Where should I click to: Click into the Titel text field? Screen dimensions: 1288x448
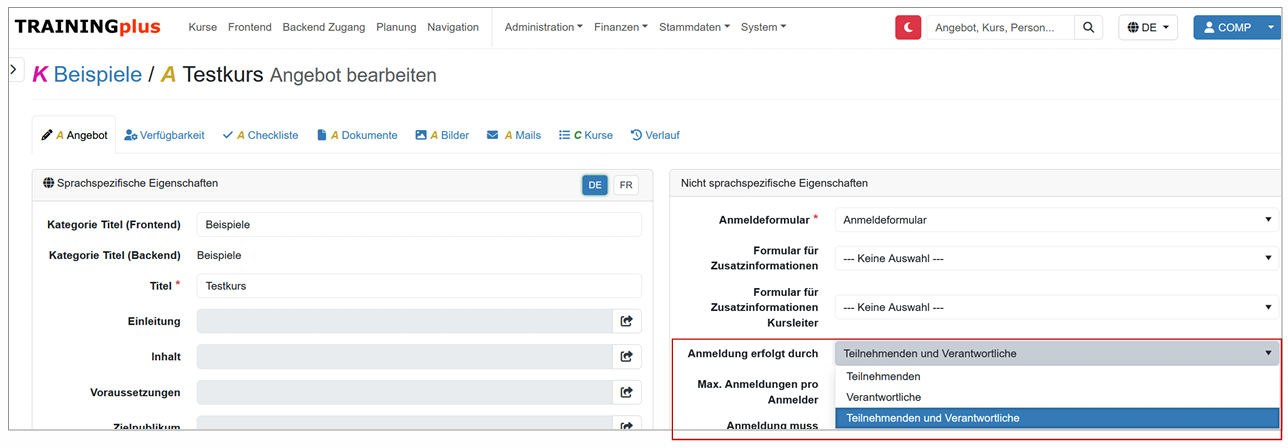(x=419, y=286)
